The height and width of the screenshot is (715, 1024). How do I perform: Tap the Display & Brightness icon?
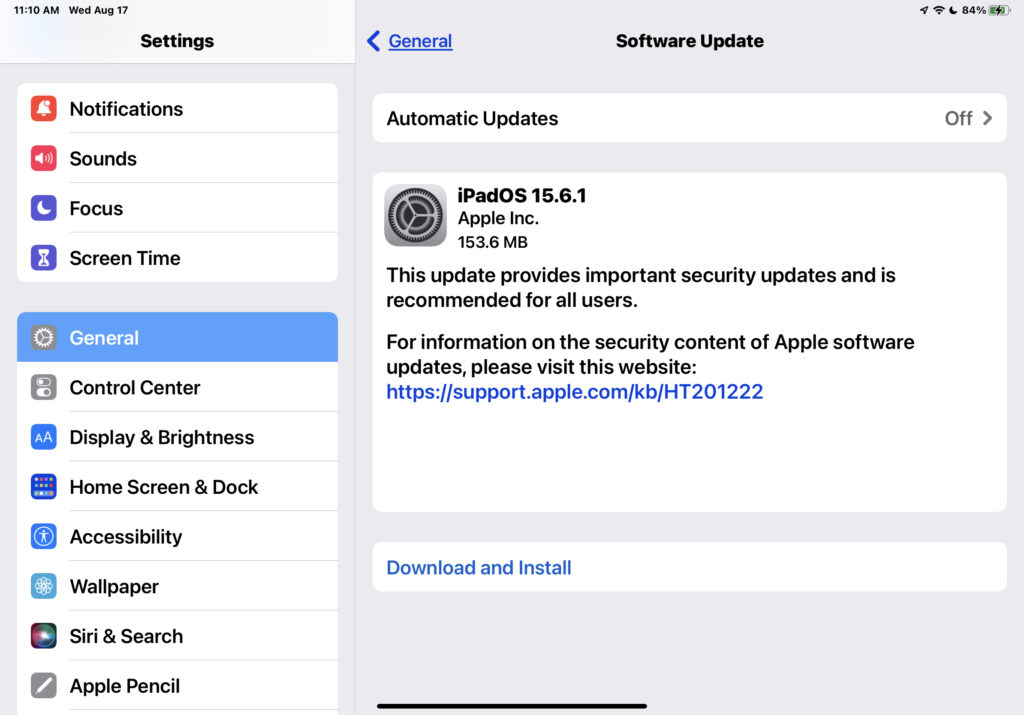pos(43,437)
